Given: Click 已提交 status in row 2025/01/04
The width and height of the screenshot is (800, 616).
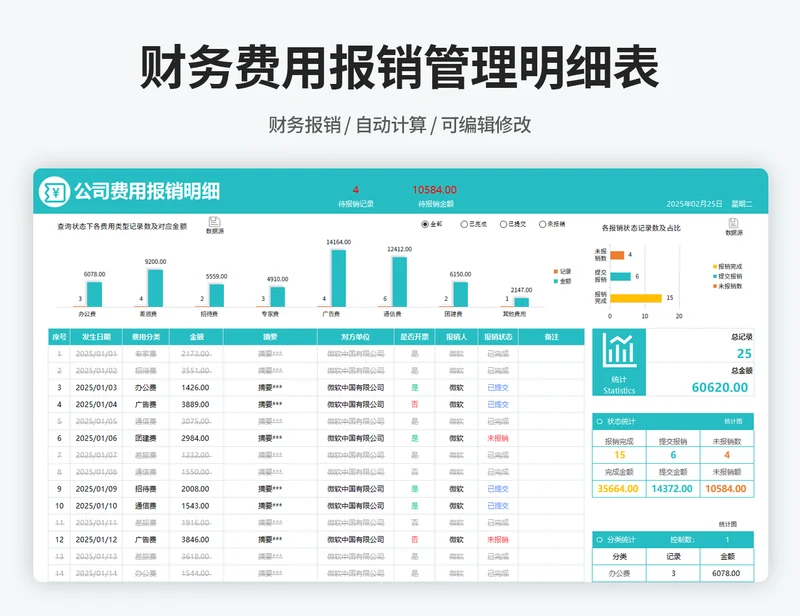Looking at the screenshot, I should [x=498, y=405].
